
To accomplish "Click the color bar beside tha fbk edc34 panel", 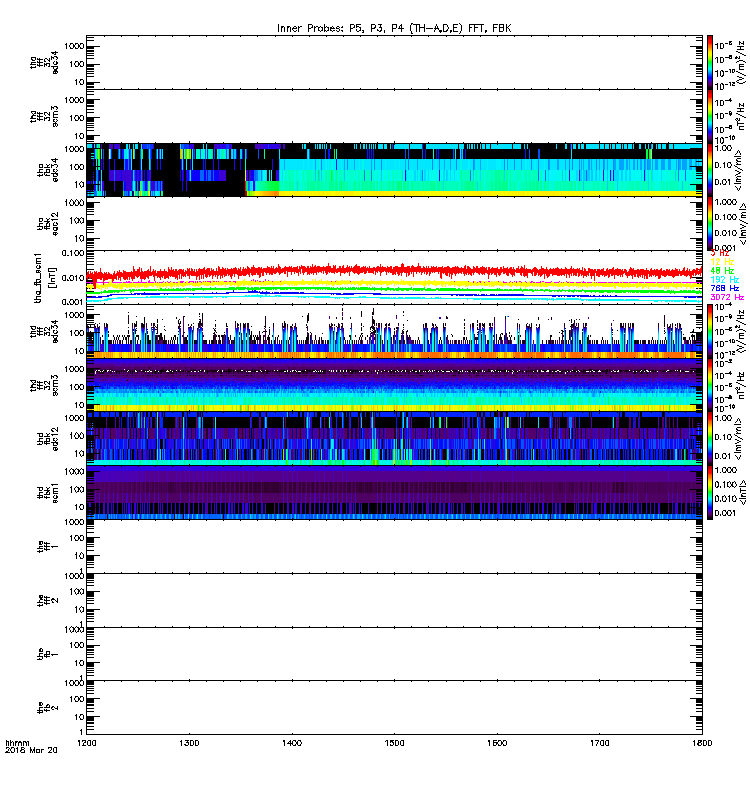I will coord(710,170).
